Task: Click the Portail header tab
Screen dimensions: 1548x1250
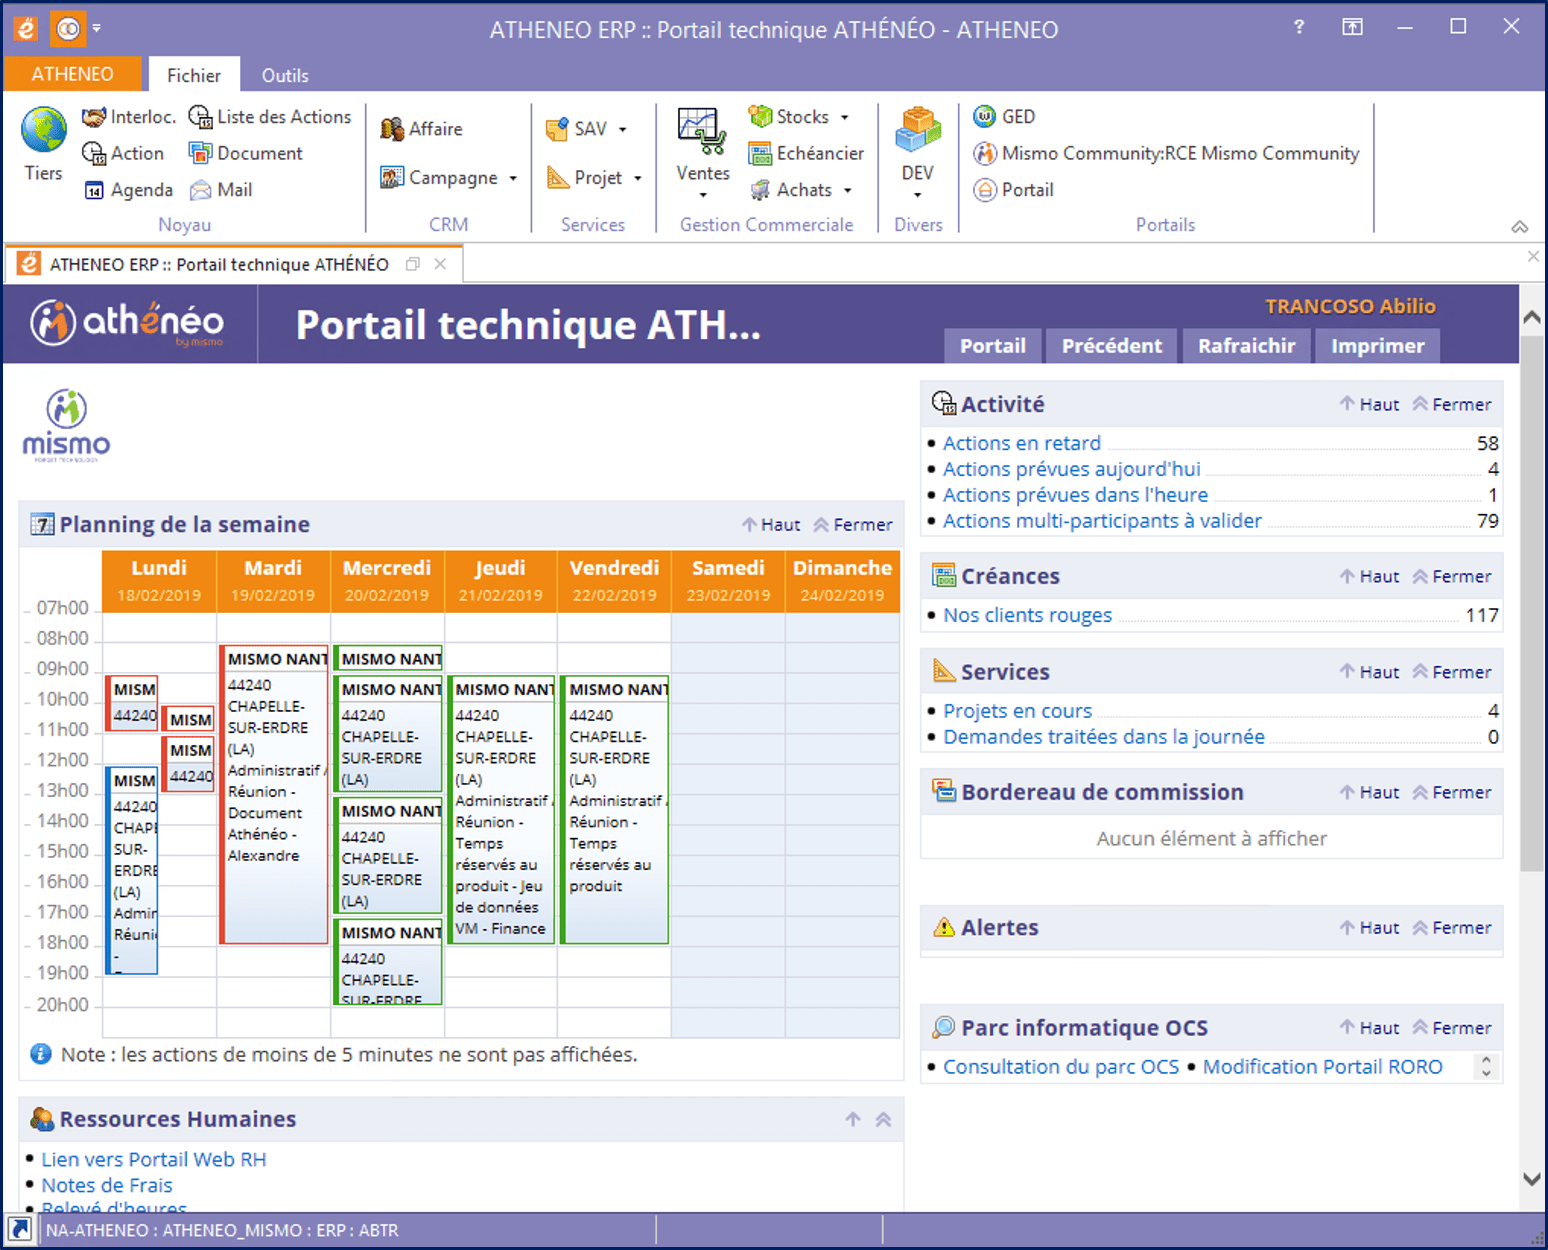Action: click(993, 346)
